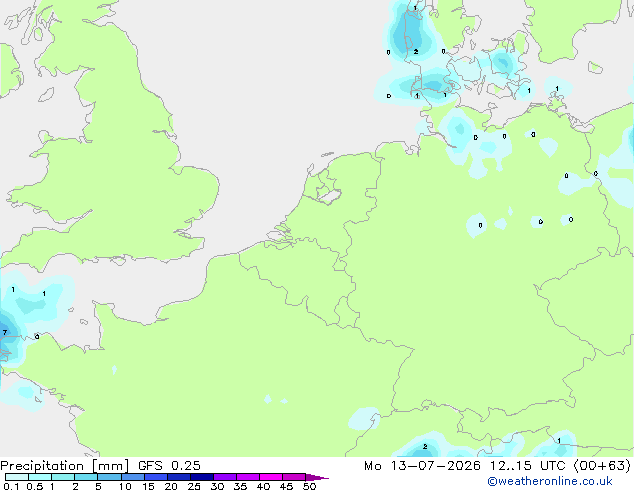Select the 35–40 mm legend color swatch
This screenshot has width=634, height=490.
[248, 477]
